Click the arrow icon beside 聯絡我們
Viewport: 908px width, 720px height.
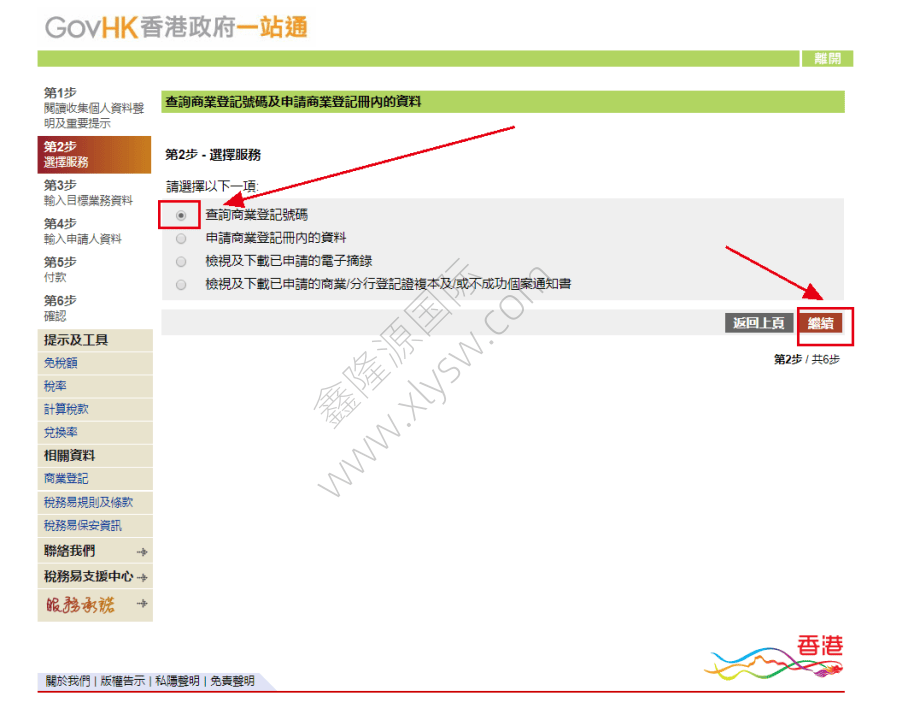click(142, 552)
